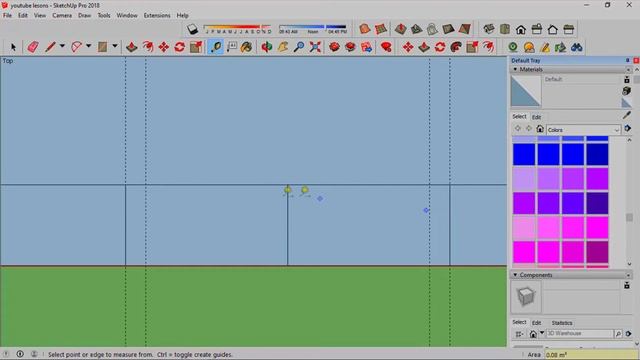The height and width of the screenshot is (360, 640).
Task: Open the Tools menu
Action: click(104, 16)
